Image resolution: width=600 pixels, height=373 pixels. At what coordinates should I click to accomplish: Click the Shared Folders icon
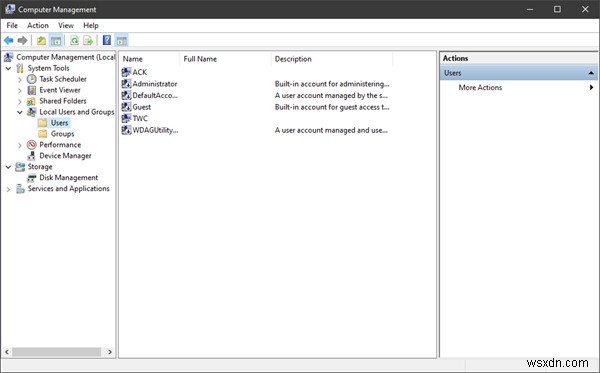pyautogui.click(x=31, y=101)
